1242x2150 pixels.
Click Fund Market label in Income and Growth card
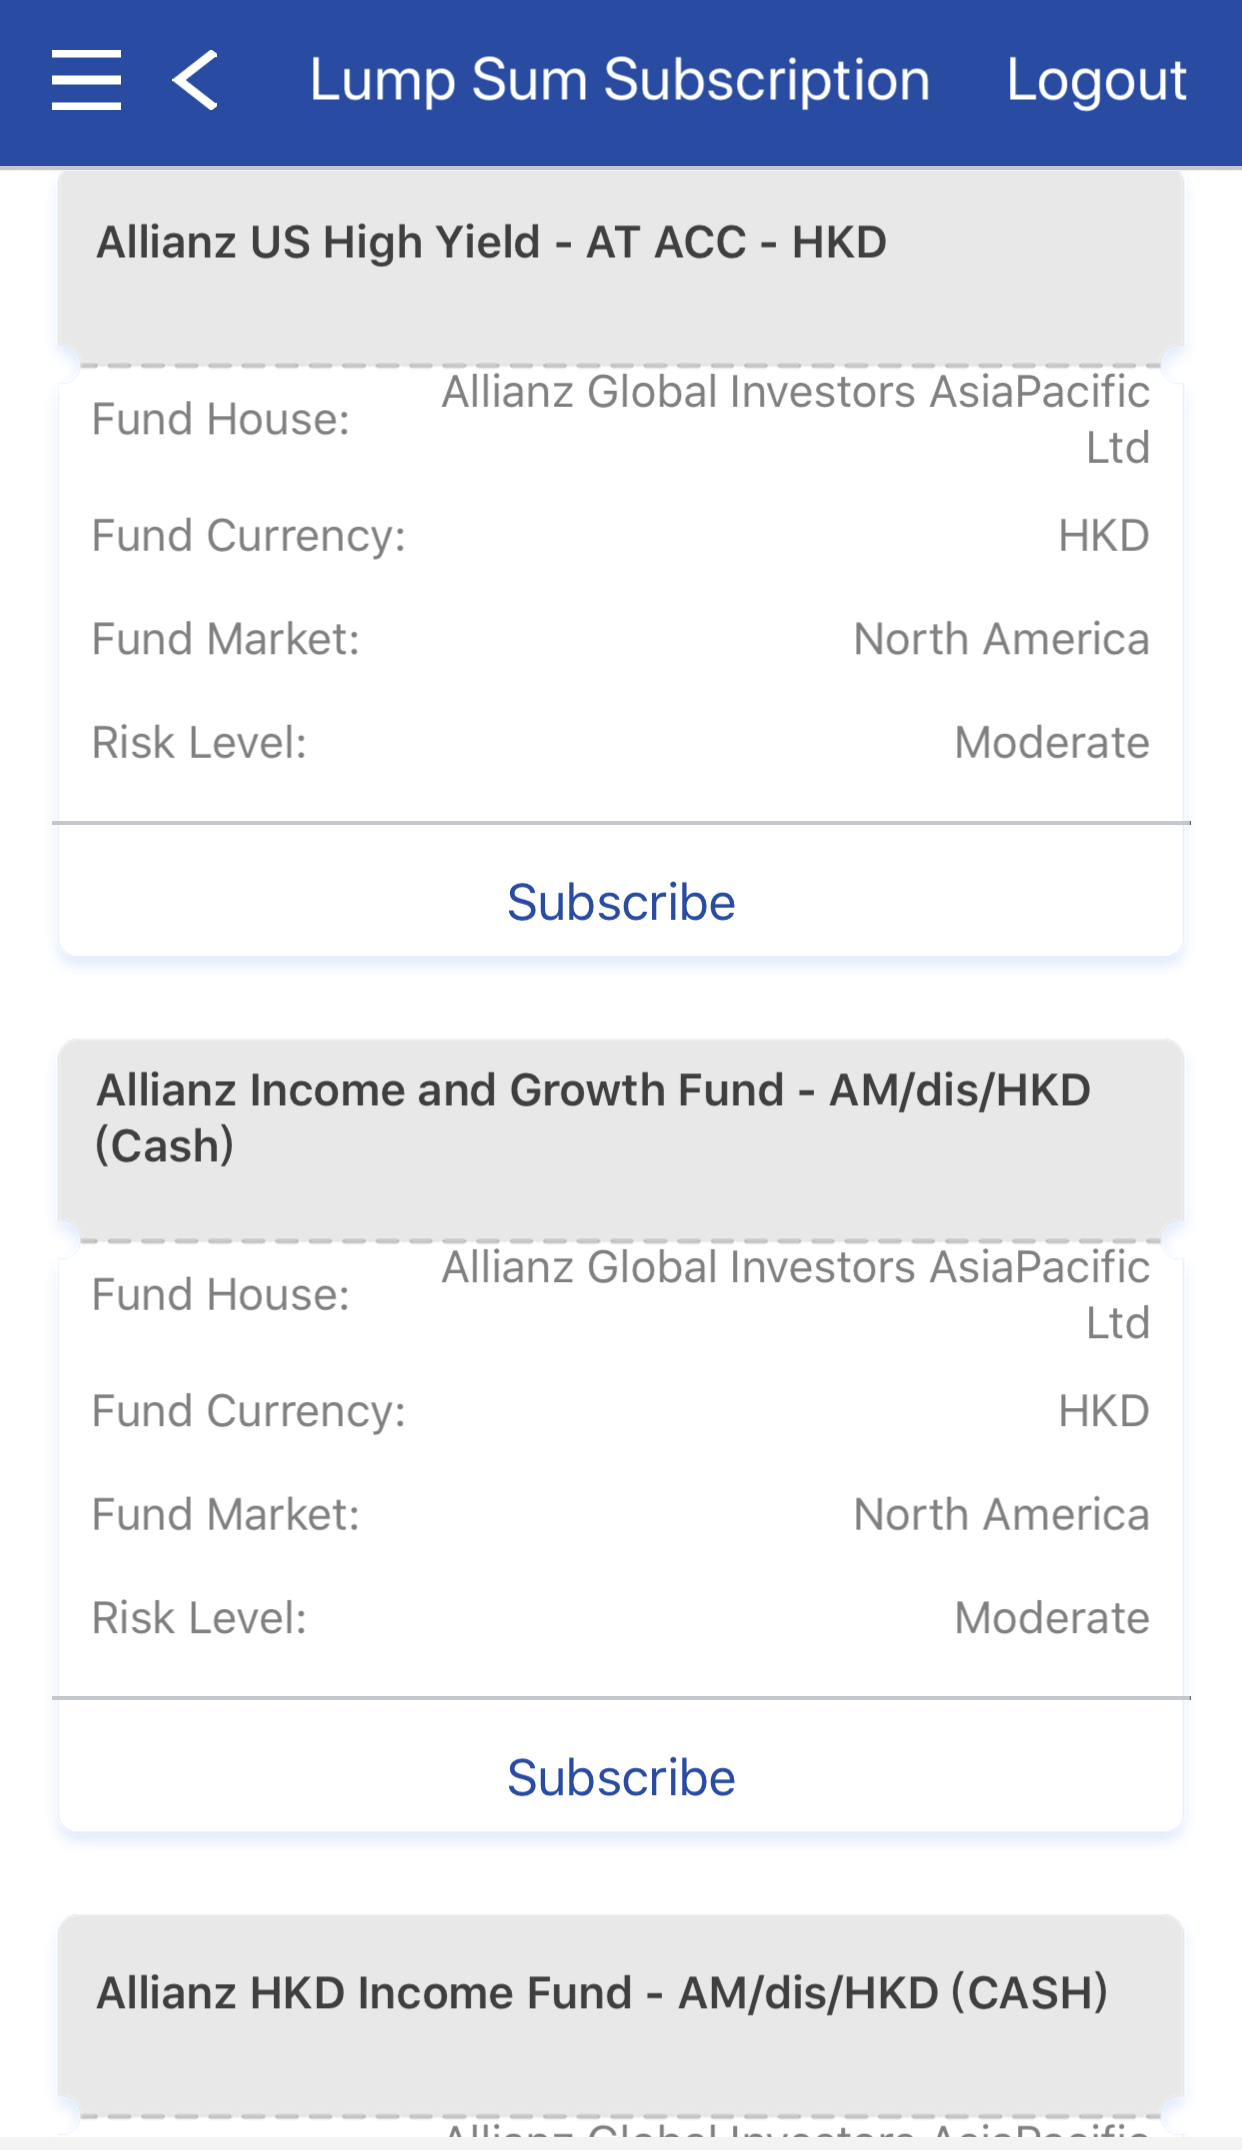pyautogui.click(x=226, y=1514)
